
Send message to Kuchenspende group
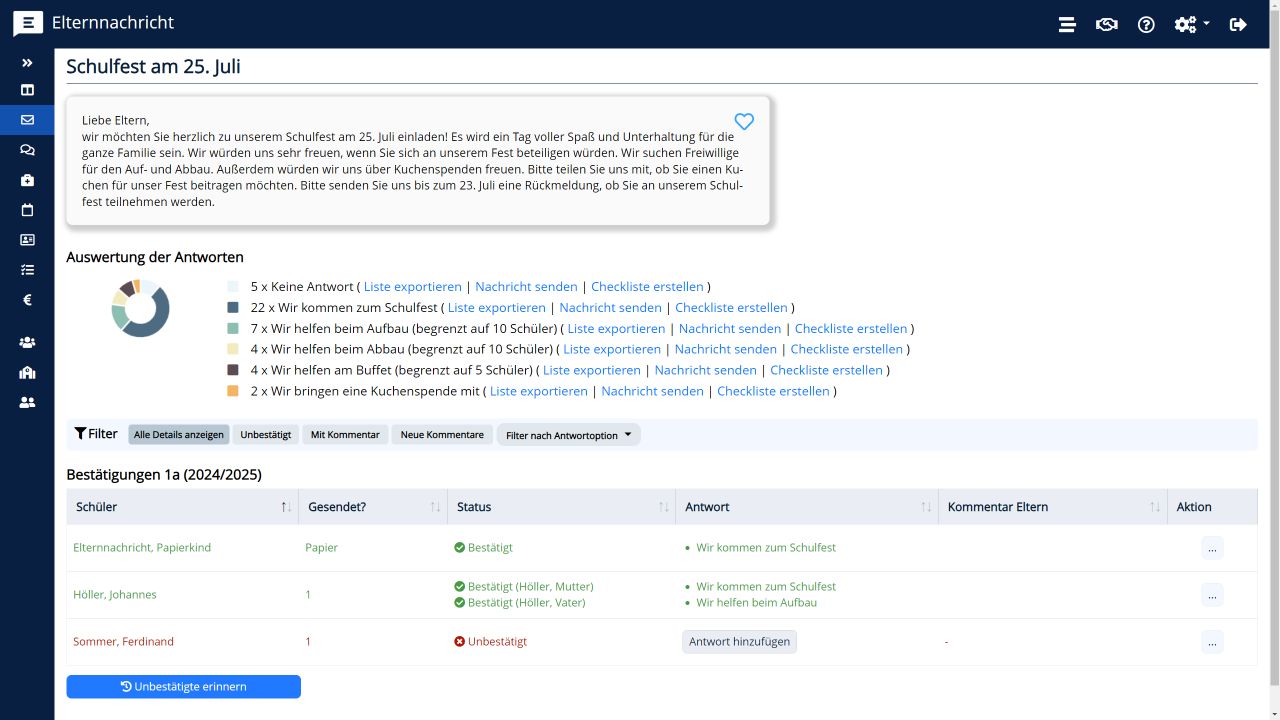[652, 391]
